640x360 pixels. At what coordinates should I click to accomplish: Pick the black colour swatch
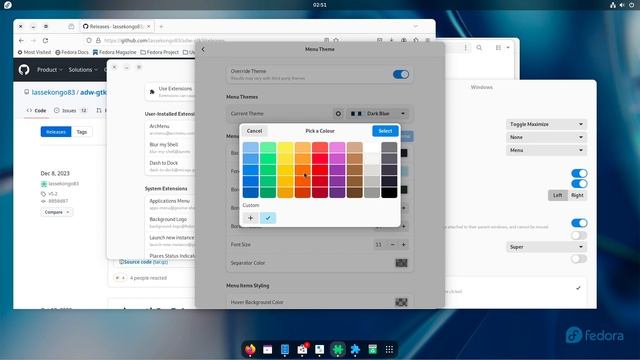(389, 192)
